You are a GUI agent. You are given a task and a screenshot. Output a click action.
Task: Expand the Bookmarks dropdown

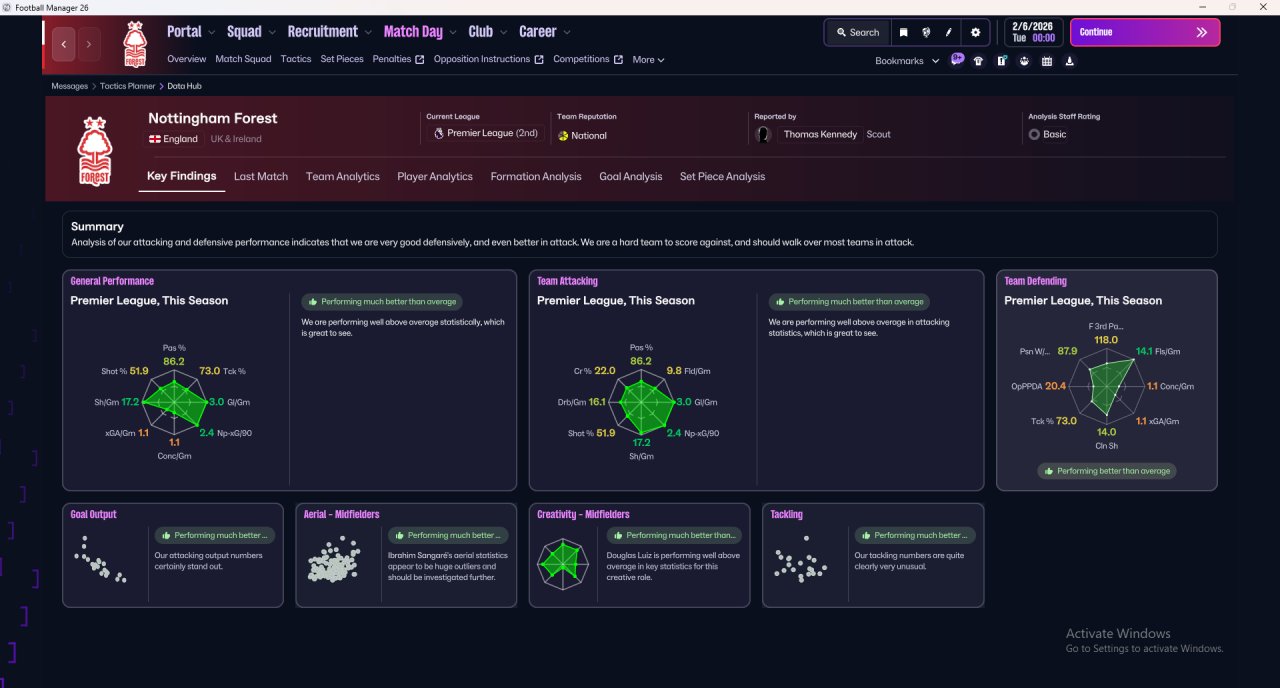click(x=907, y=61)
